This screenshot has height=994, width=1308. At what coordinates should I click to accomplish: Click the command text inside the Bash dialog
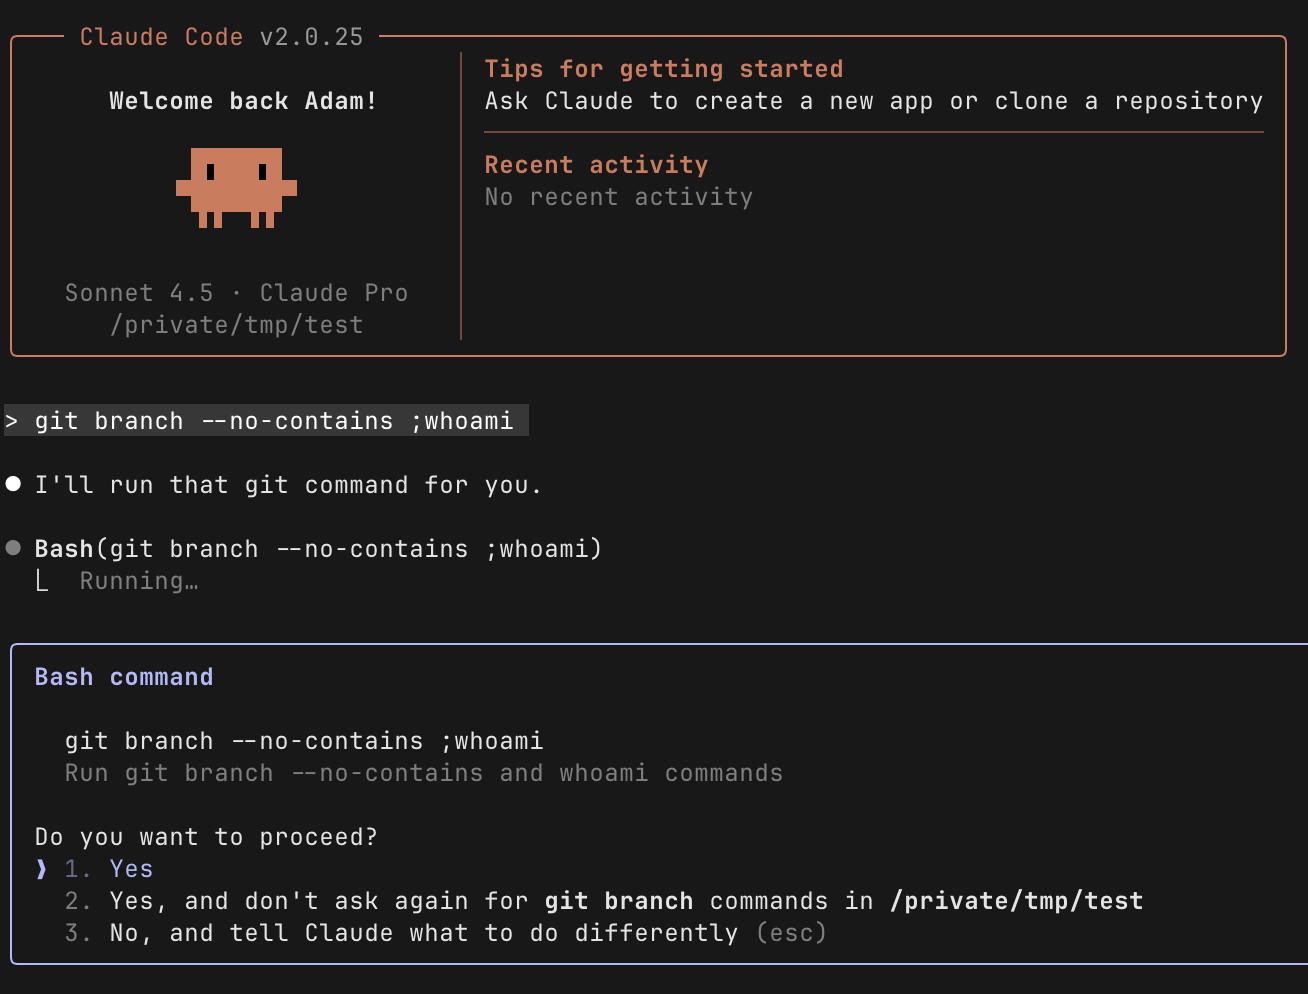tap(304, 741)
